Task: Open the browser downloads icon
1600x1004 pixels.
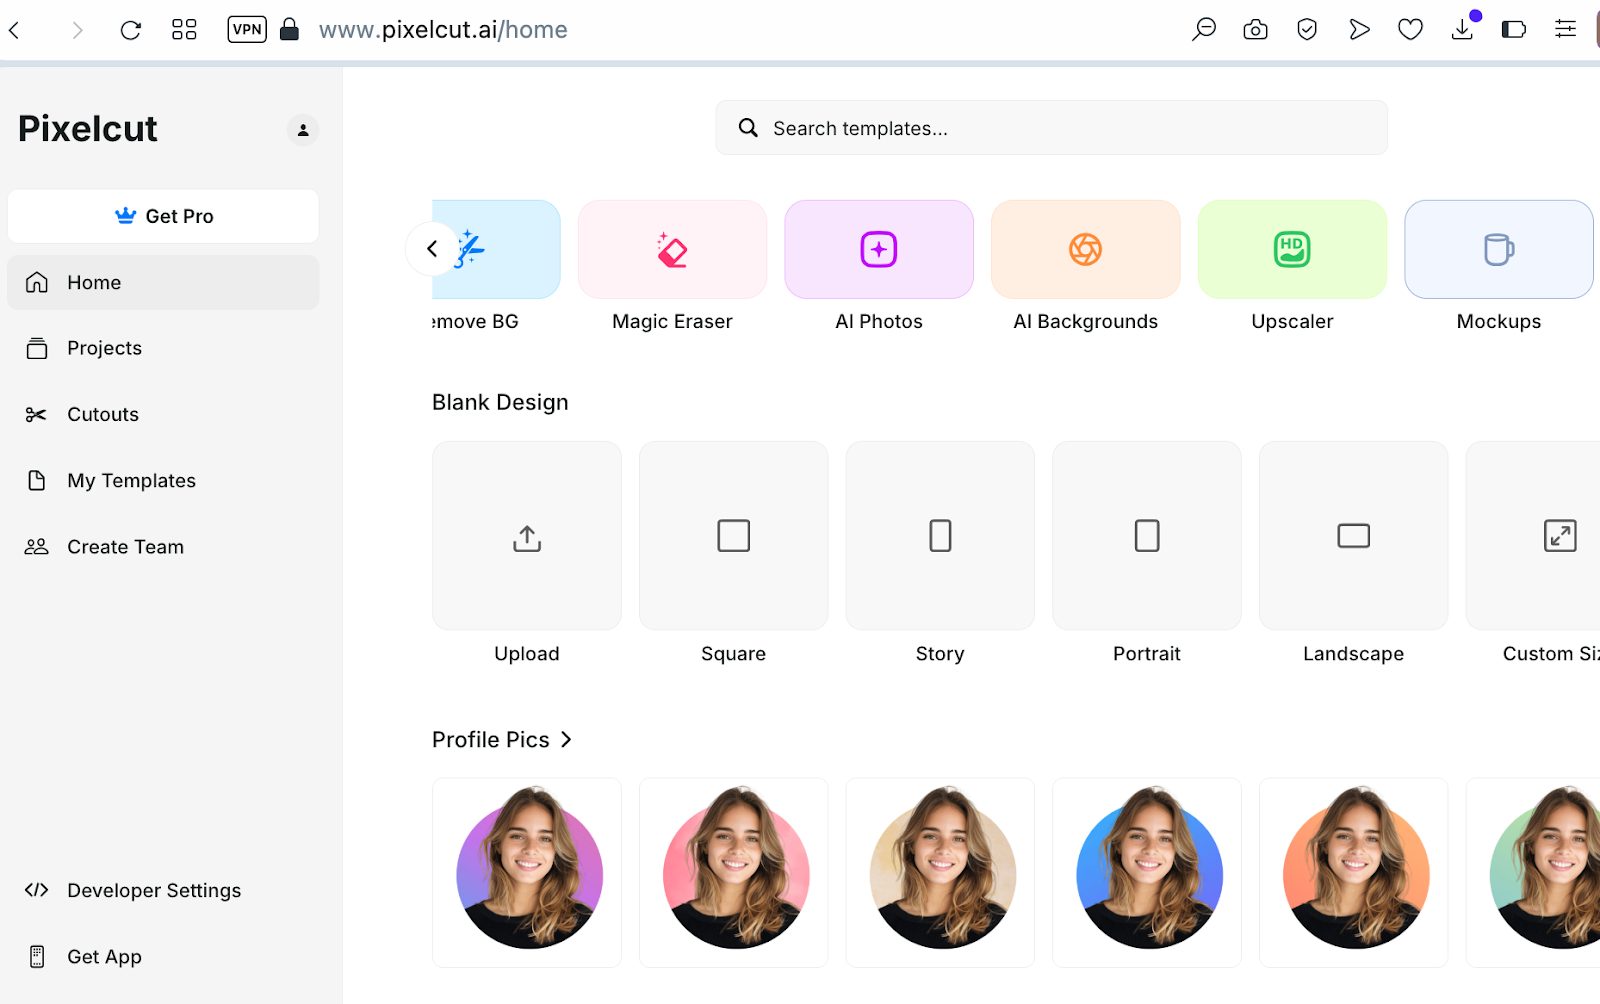Action: coord(1463,29)
